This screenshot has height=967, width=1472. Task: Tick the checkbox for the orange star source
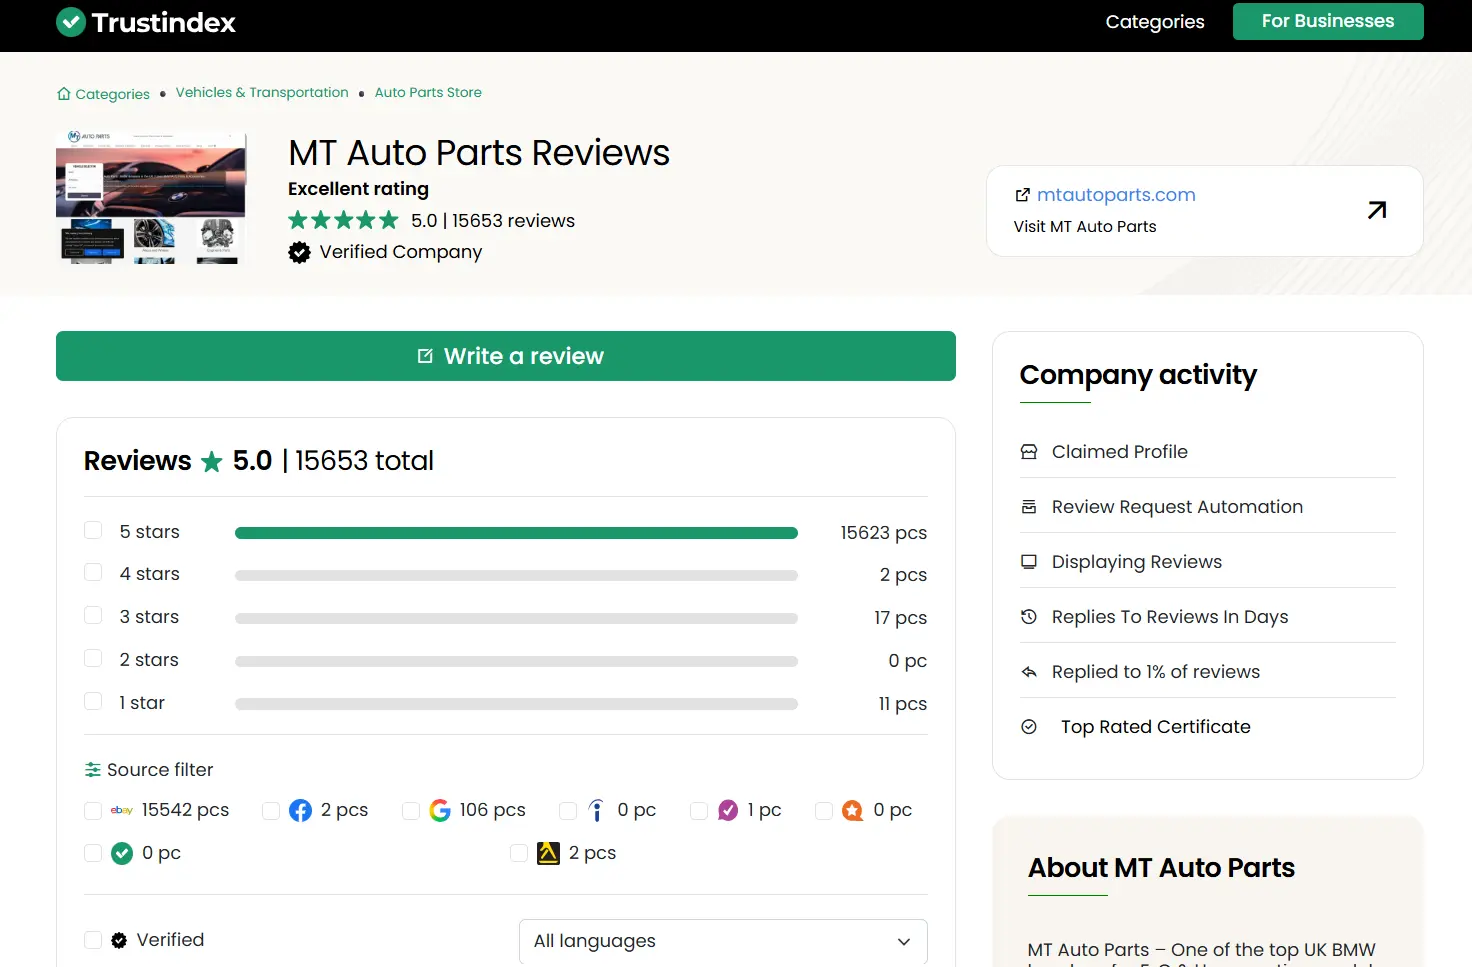[824, 811]
